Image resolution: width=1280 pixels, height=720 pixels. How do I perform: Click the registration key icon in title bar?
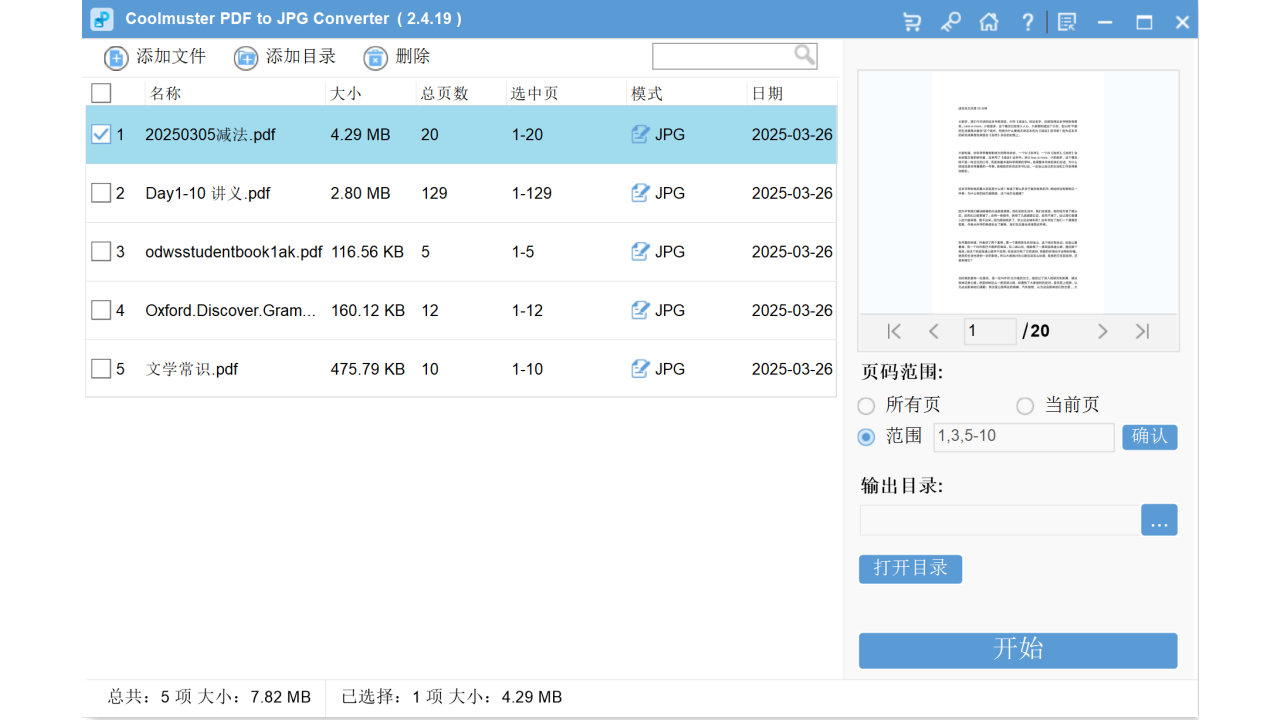950,20
